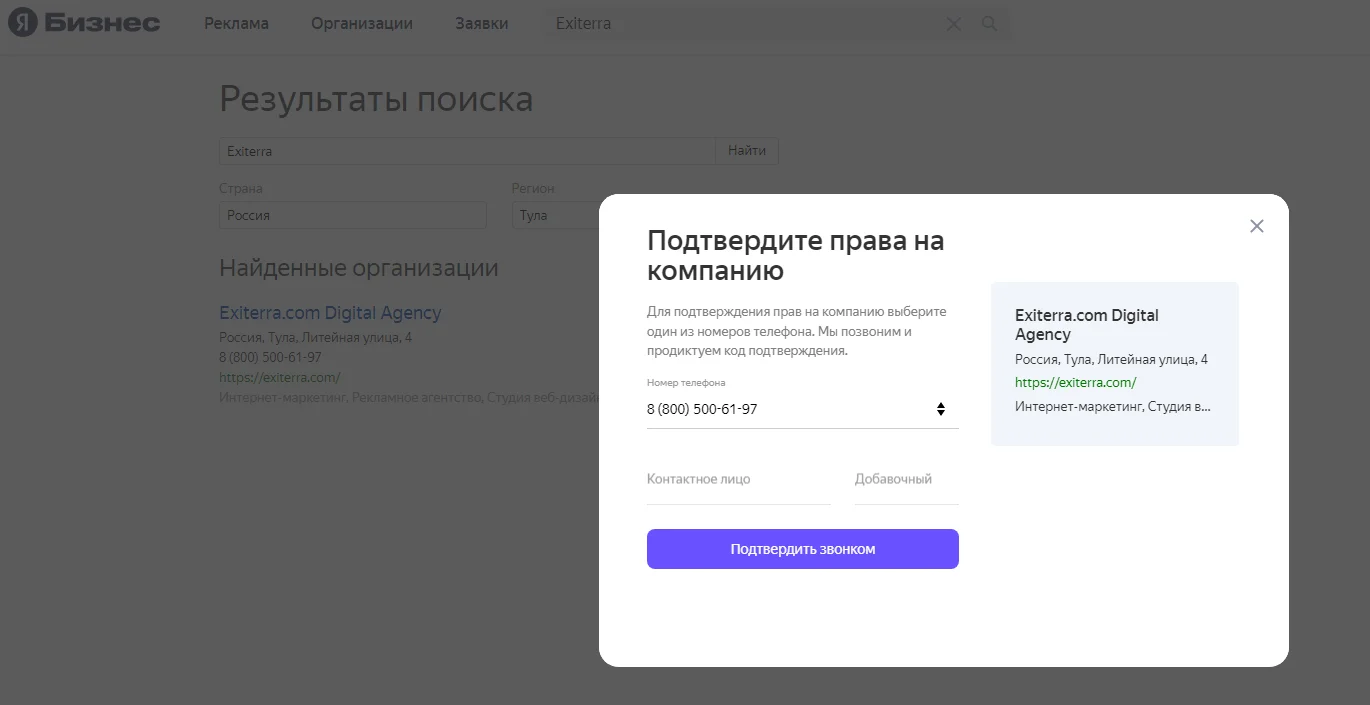
Task: Click the Номер телефона label
Action: (x=686, y=383)
